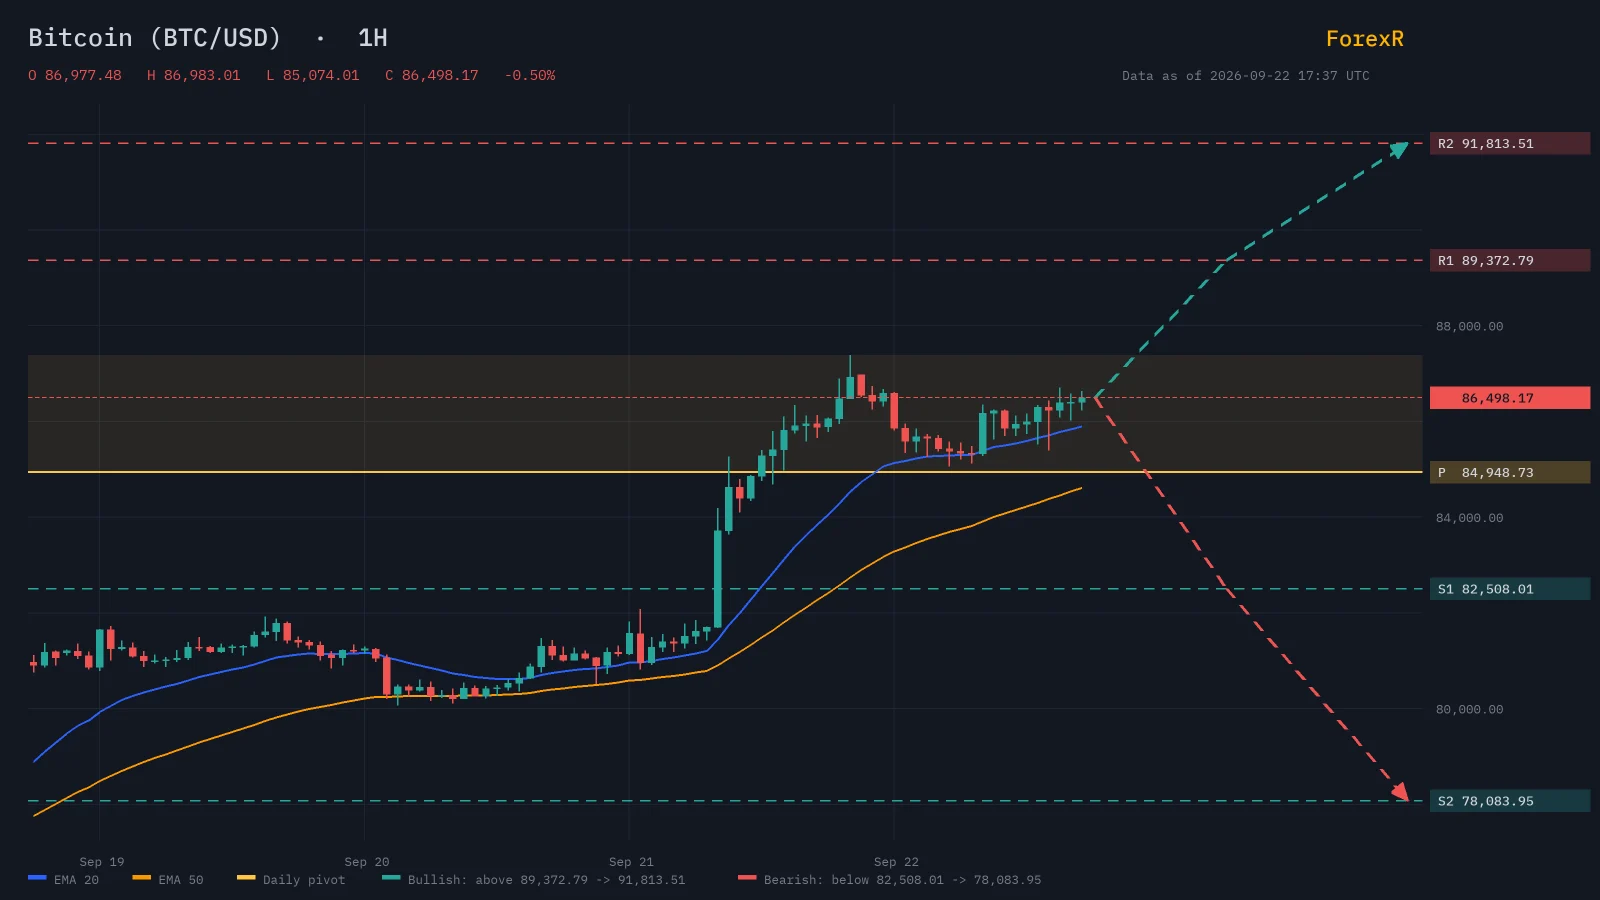Click the current price tag 86,498.17
This screenshot has width=1600, height=900.
click(1510, 398)
